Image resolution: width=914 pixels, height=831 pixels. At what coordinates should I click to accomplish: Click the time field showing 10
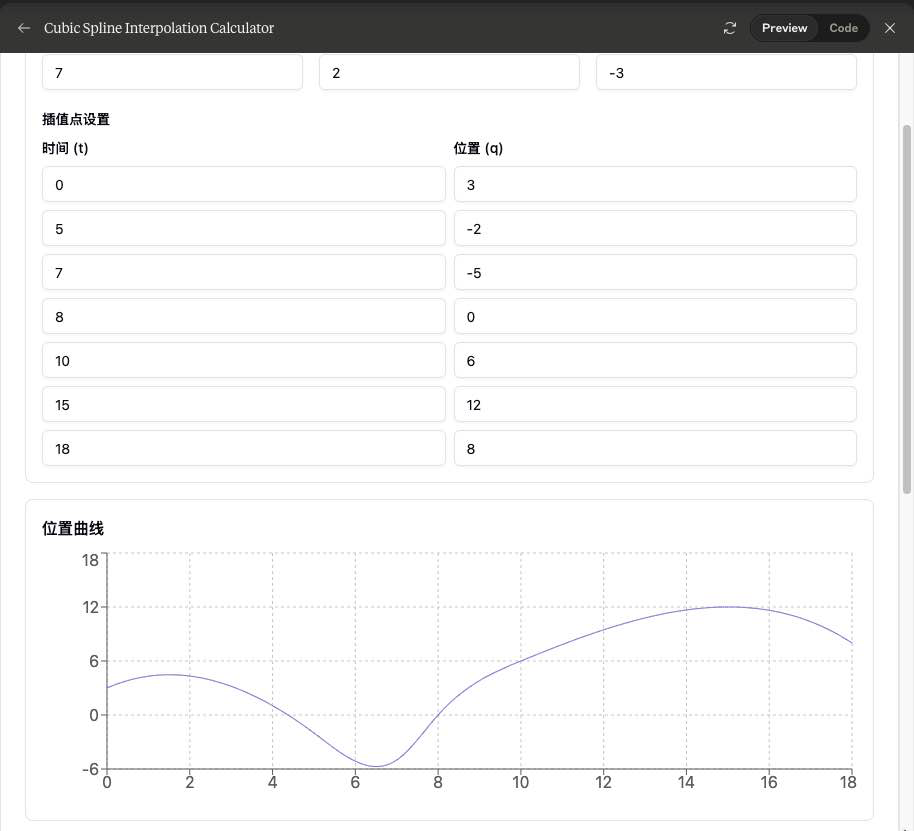click(x=244, y=361)
